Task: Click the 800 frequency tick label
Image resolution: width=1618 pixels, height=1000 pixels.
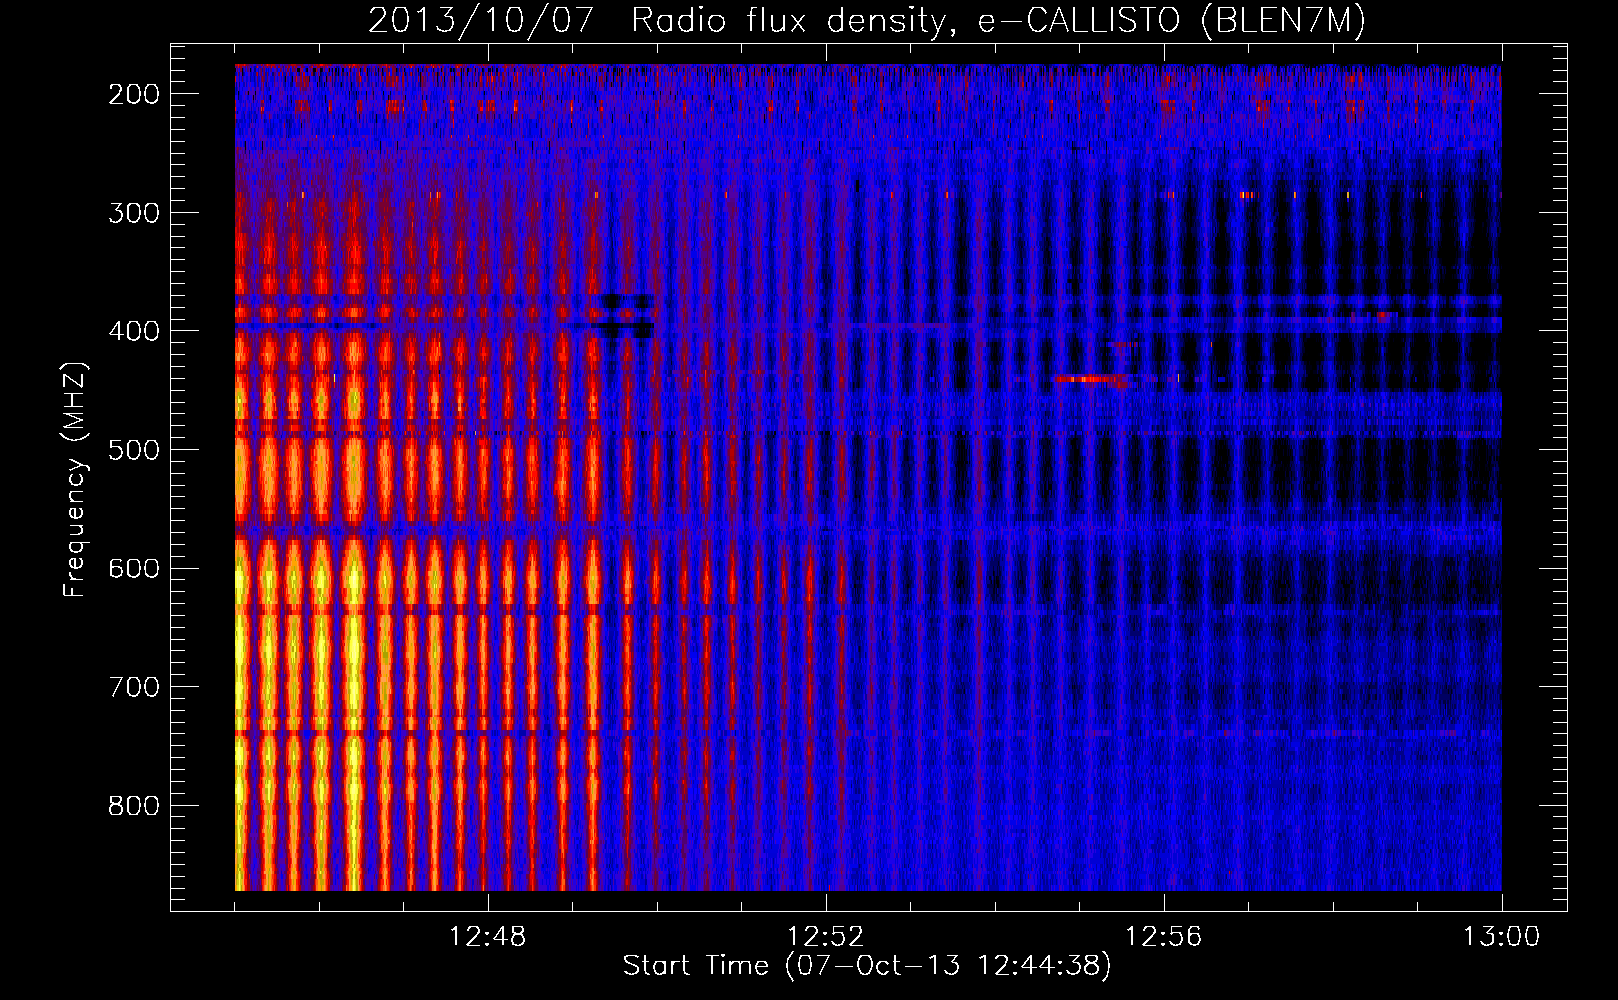Action: click(134, 806)
